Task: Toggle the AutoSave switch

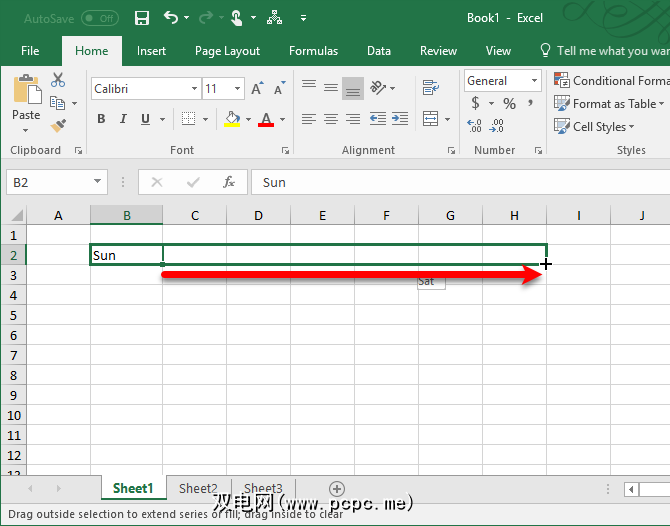Action: pyautogui.click(x=99, y=18)
